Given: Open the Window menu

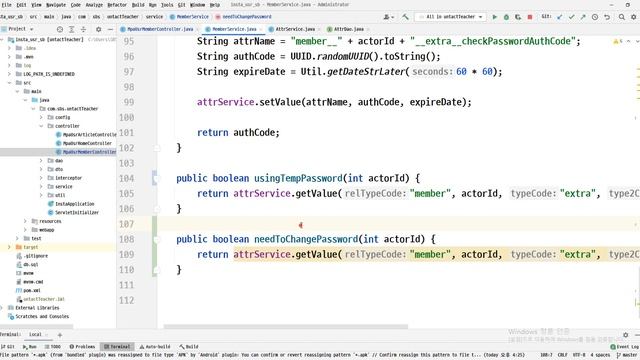Looking at the screenshot, I should point(198,5).
